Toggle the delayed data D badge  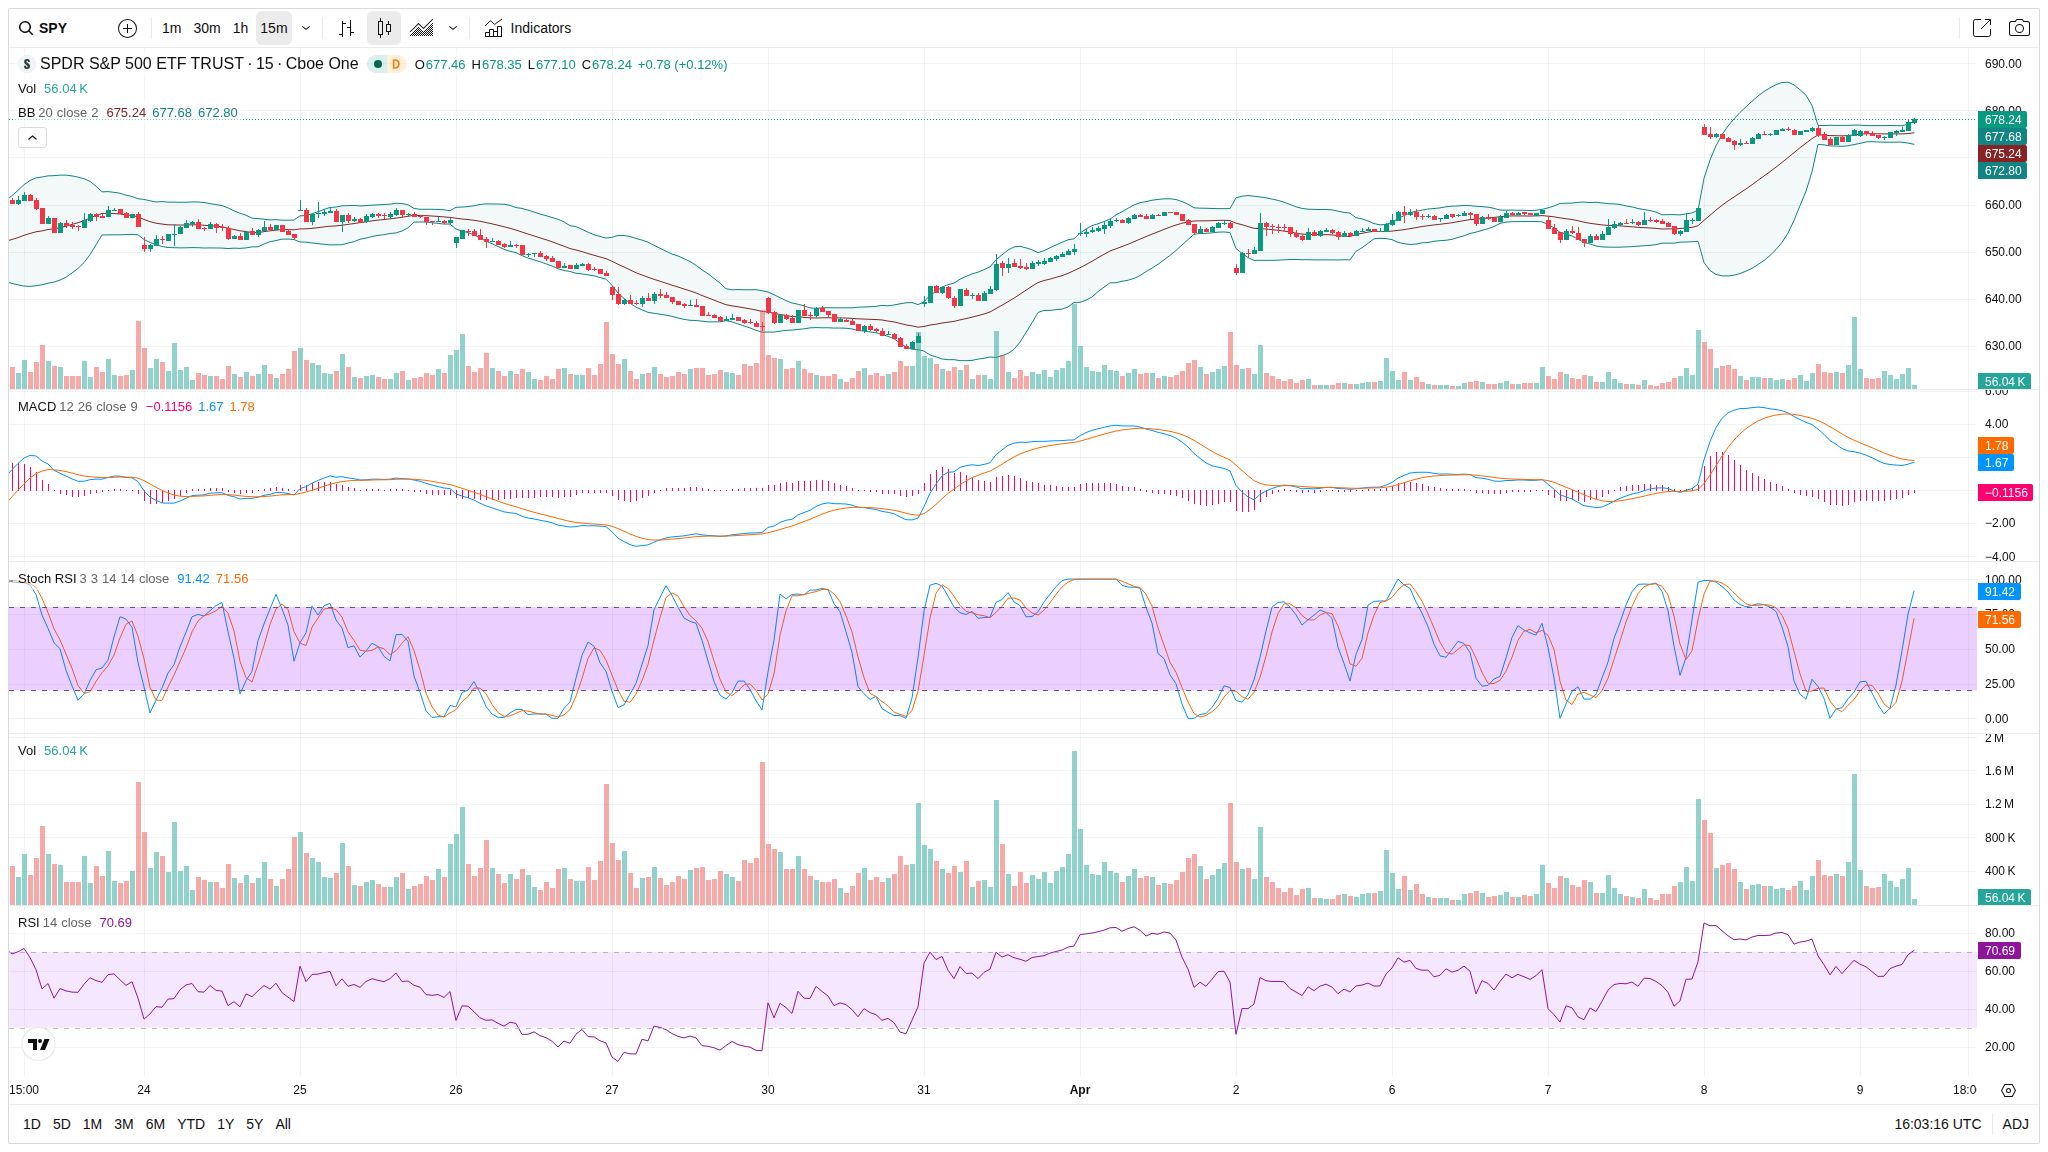tap(396, 64)
